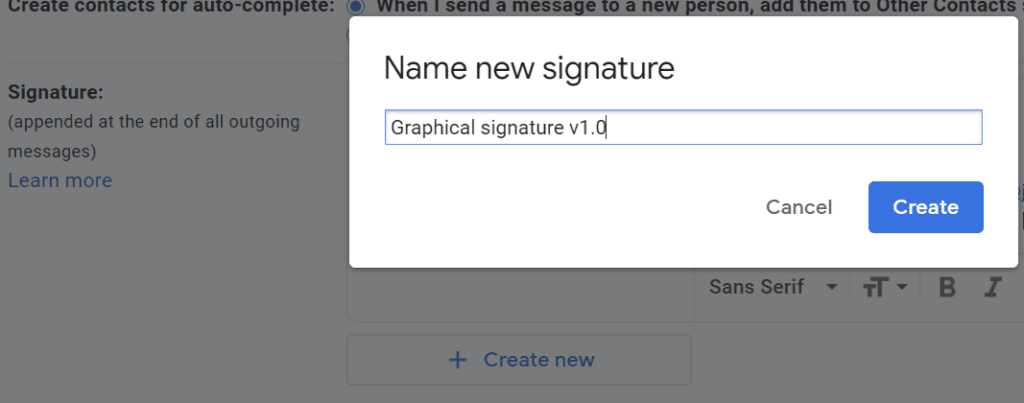The height and width of the screenshot is (403, 1024).
Task: Focus the signature name input field
Action: pyautogui.click(x=683, y=127)
